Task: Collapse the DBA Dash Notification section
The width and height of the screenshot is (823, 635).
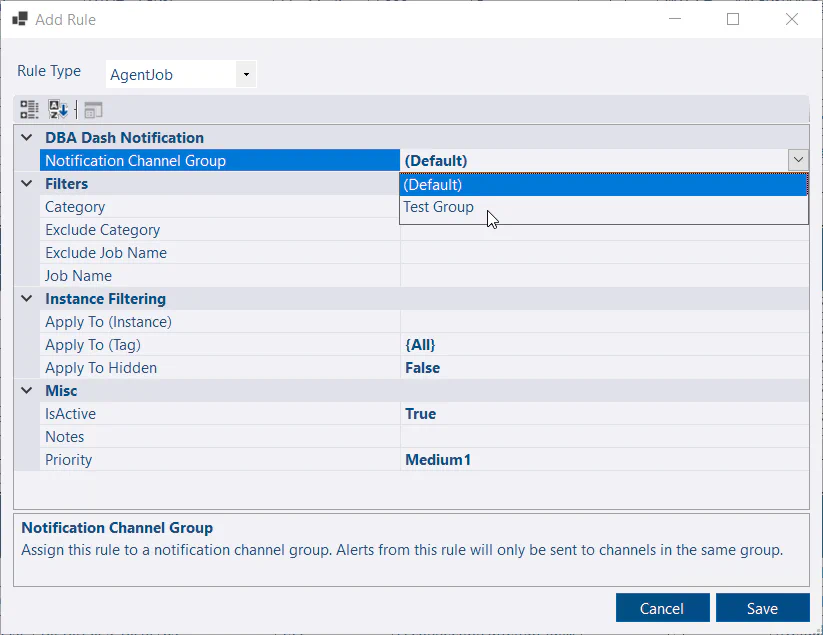Action: 26,138
